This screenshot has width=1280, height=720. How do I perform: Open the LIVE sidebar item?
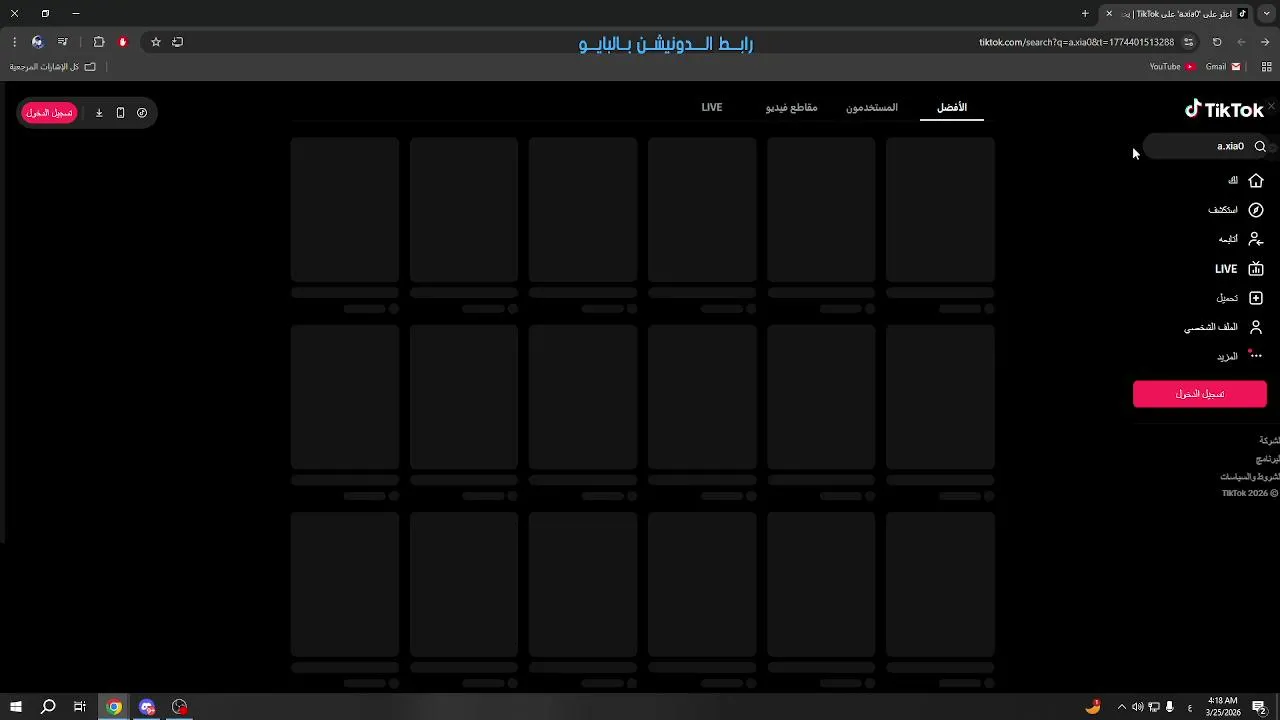tap(1239, 269)
